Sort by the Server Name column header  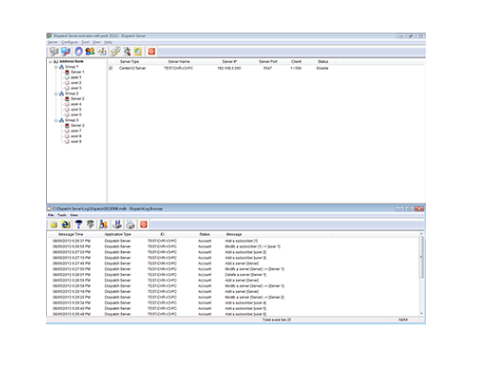[x=179, y=62]
